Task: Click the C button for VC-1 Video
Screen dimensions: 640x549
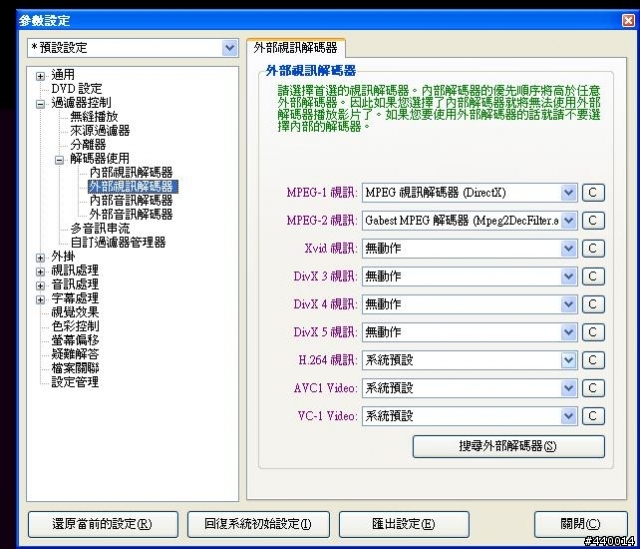Action: tap(593, 416)
